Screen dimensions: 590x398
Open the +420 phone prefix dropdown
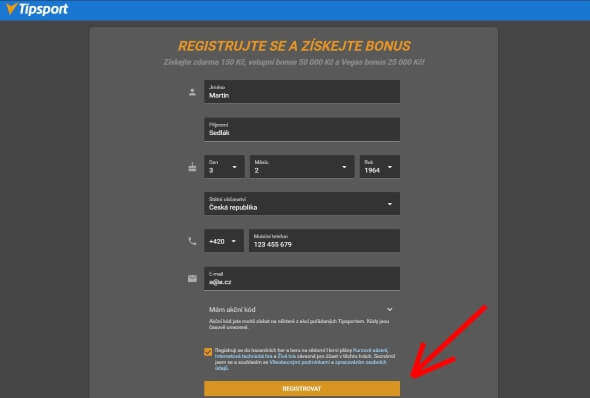224,241
